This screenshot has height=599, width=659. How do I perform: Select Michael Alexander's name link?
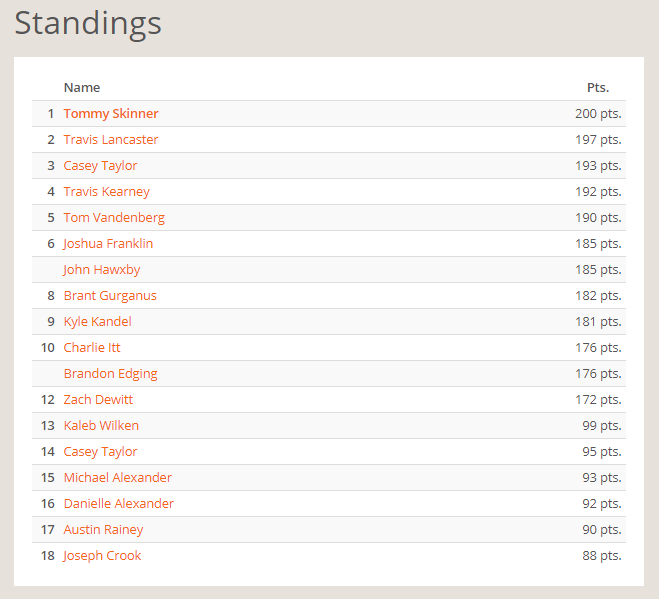(117, 478)
